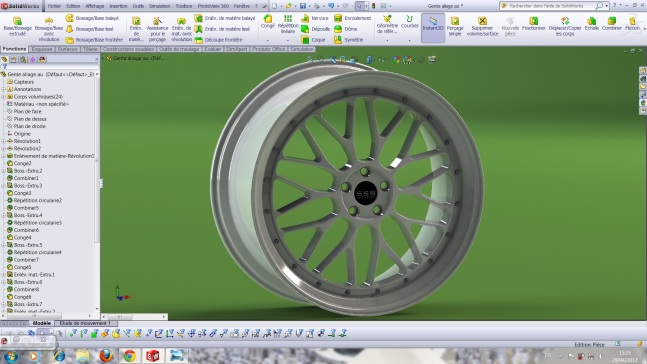Select the Echelle scale tool

[x=591, y=24]
